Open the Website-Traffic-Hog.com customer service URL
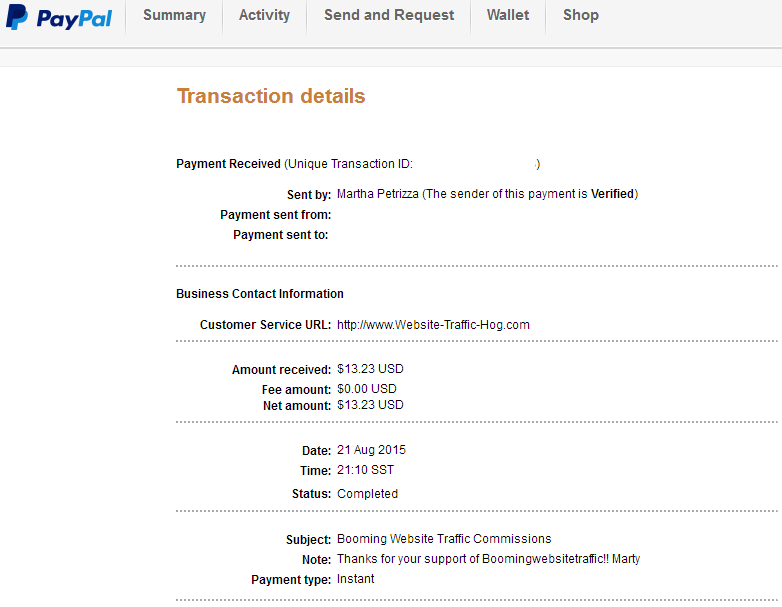Image resolution: width=782 pixels, height=607 pixels. tap(433, 325)
